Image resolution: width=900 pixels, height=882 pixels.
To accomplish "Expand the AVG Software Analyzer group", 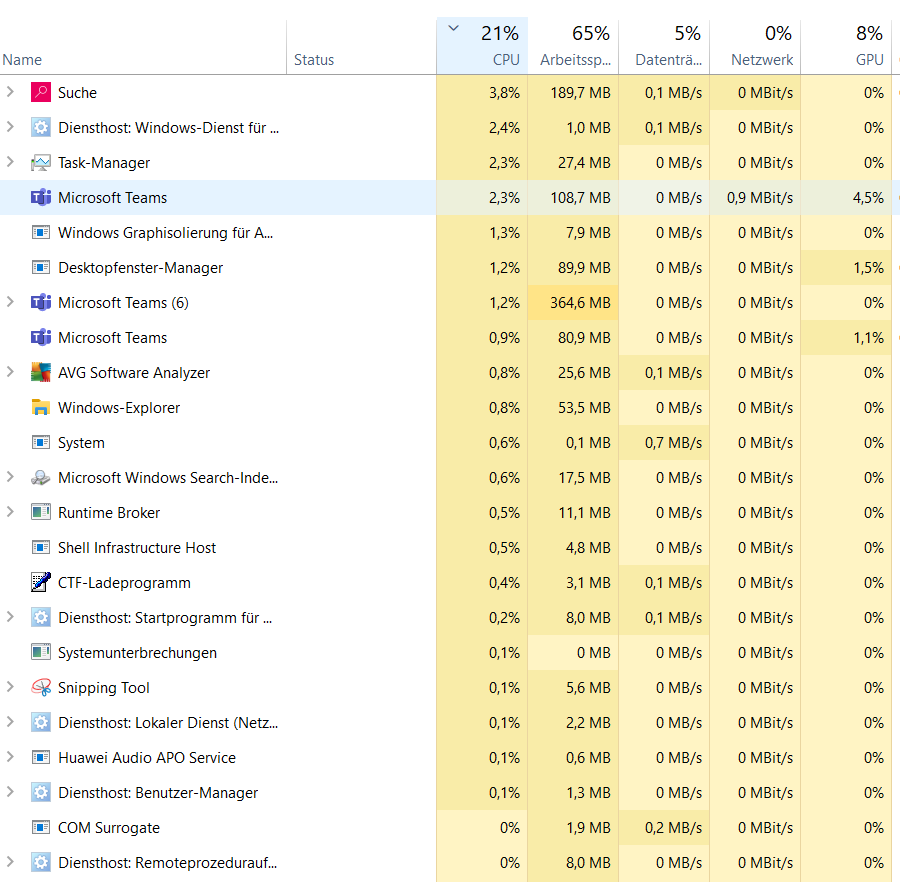I will coord(10,372).
